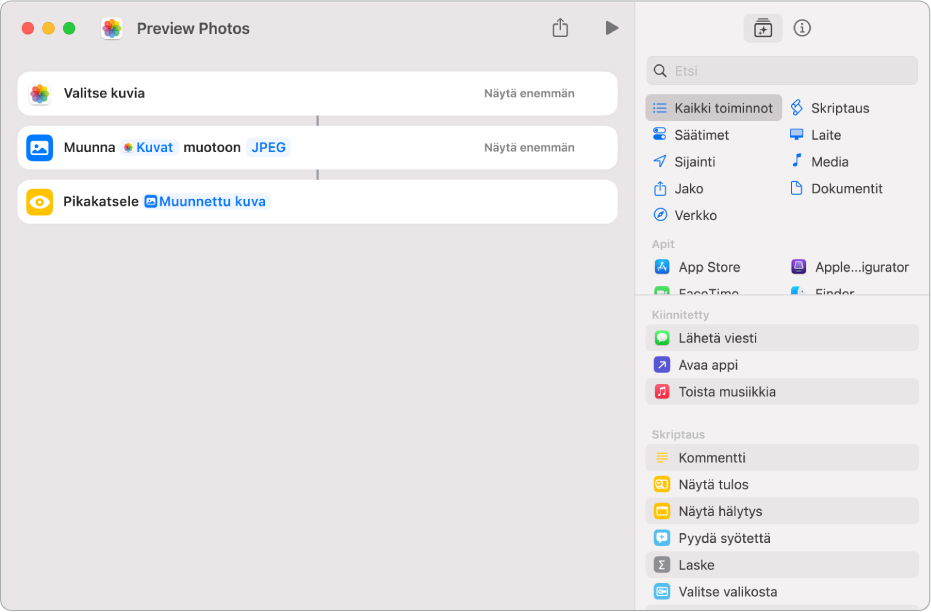The width and height of the screenshot is (931, 612).
Task: Click the Kuvat variable token
Action: pyautogui.click(x=149, y=147)
